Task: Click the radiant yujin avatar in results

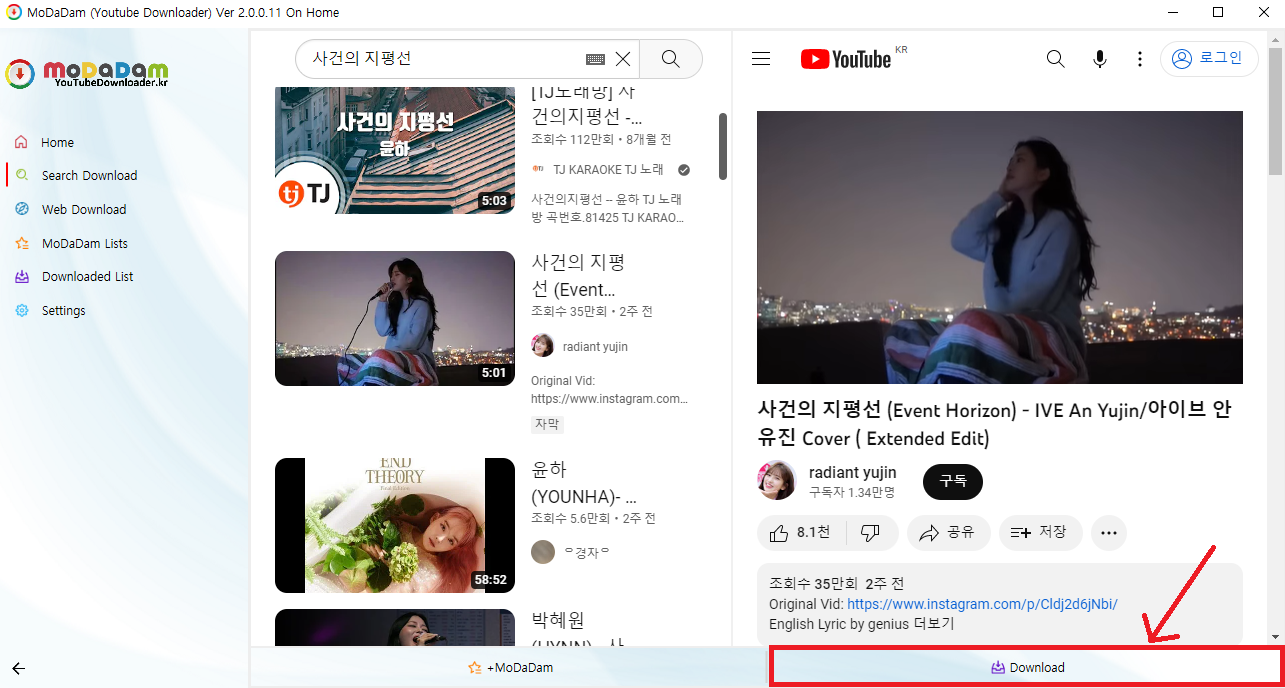Action: coord(543,346)
